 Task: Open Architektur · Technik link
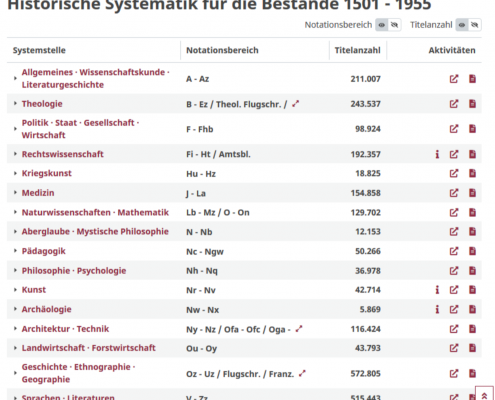65,329
